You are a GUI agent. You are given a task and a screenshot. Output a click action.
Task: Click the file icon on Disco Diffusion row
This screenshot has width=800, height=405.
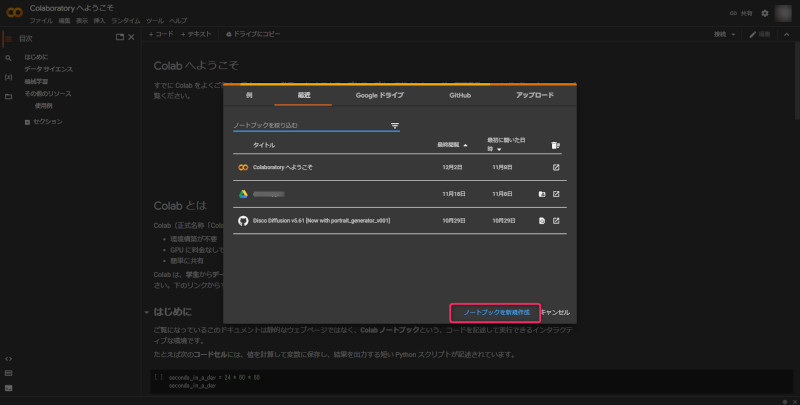point(542,221)
